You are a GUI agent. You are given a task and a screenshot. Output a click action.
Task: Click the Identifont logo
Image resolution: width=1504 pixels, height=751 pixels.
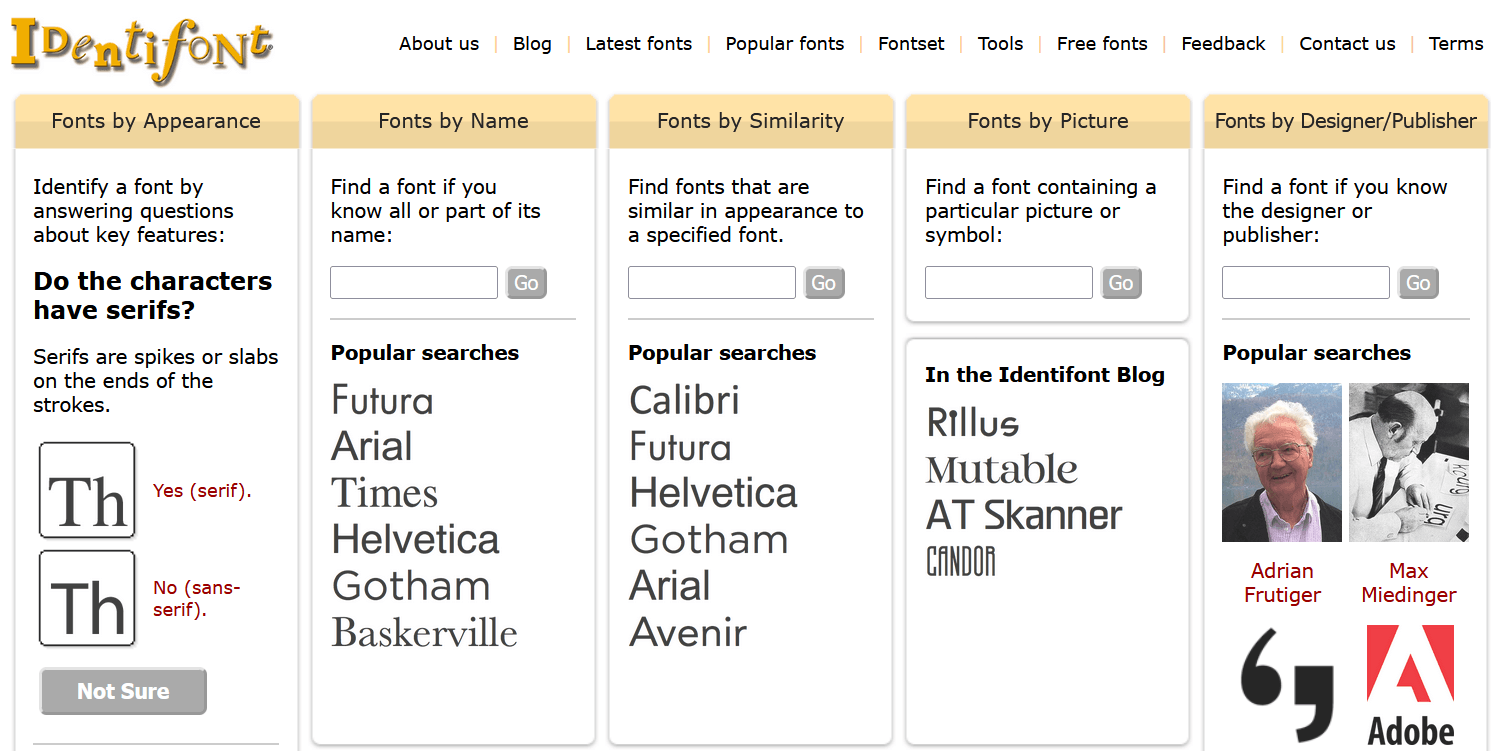click(142, 49)
